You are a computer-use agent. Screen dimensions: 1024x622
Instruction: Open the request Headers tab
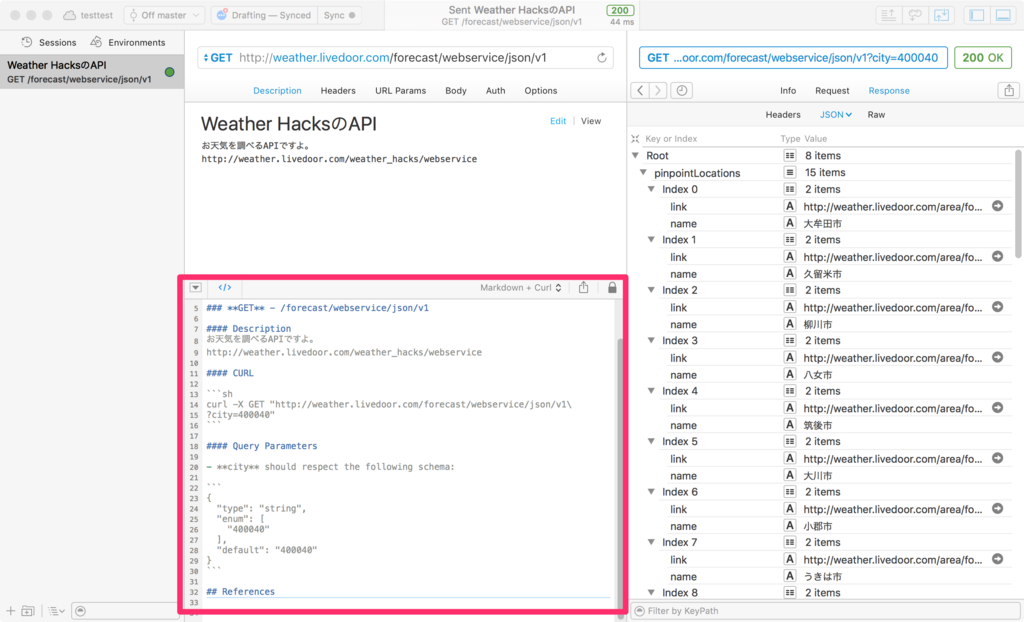(x=338, y=91)
